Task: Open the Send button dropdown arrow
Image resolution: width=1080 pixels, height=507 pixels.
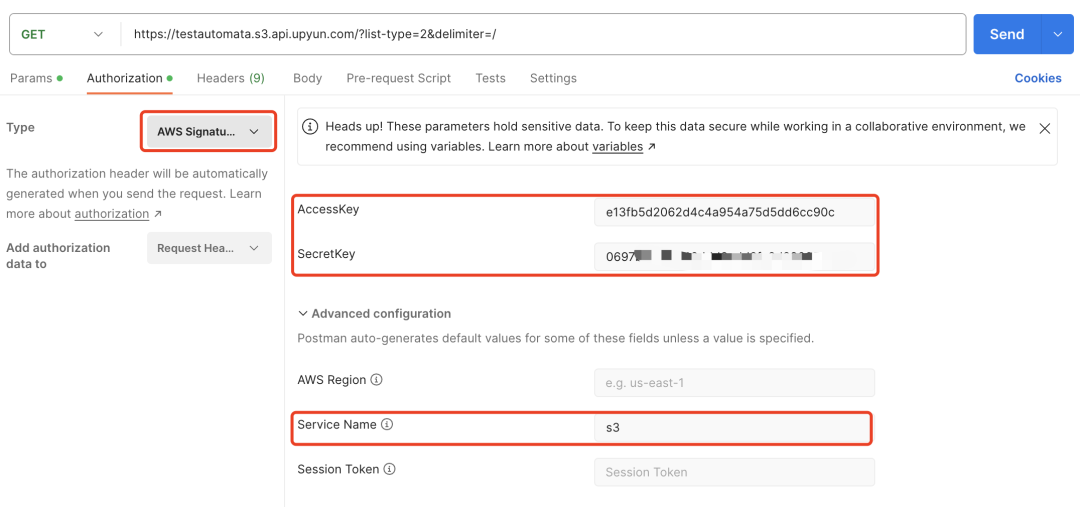Action: pos(1058,34)
